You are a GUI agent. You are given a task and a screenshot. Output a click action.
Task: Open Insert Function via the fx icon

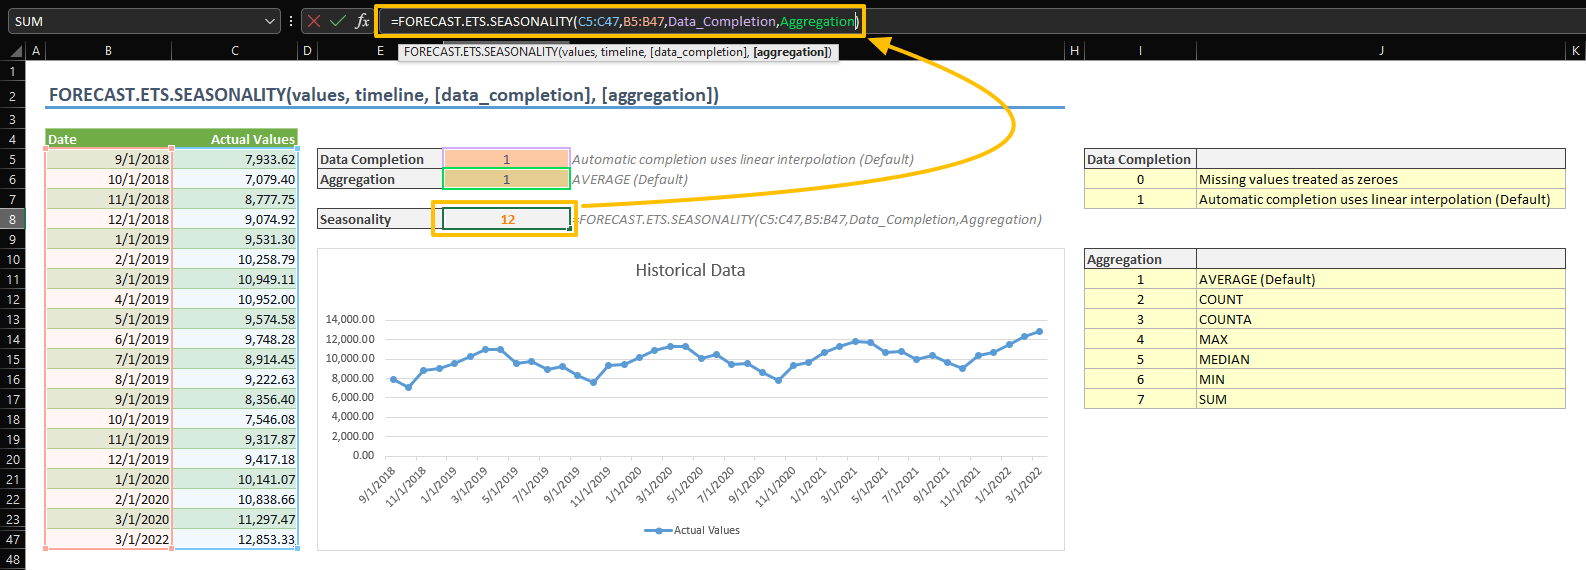pyautogui.click(x=362, y=21)
